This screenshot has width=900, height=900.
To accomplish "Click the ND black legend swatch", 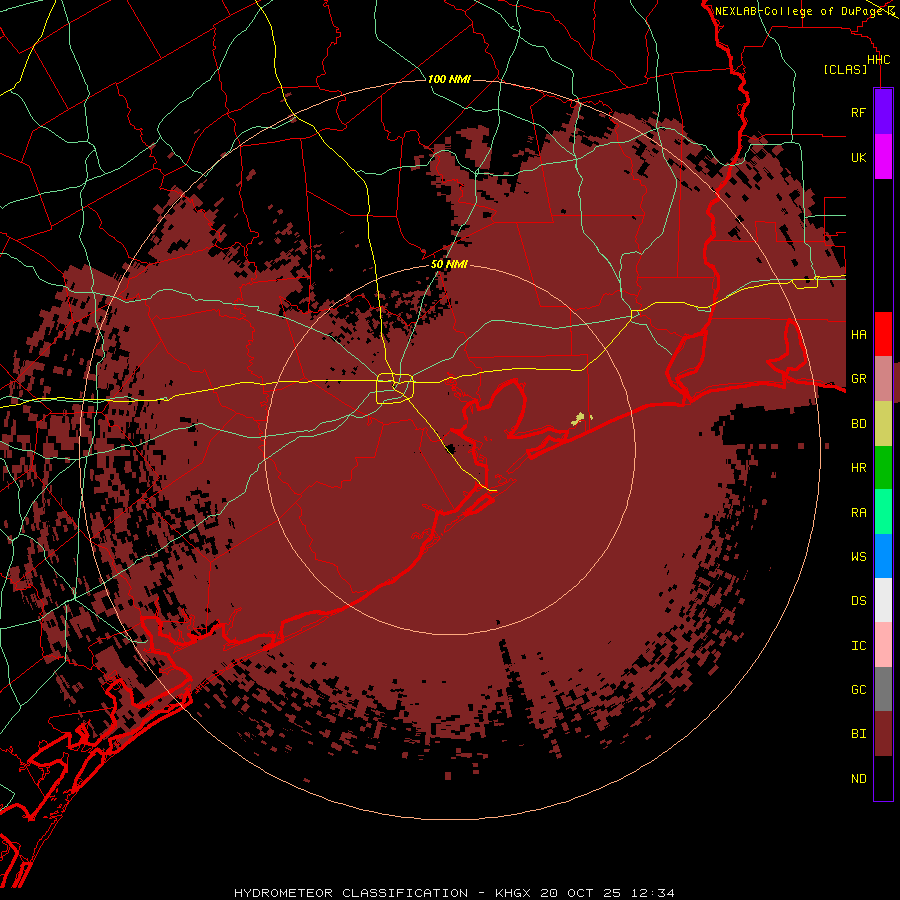I will tap(883, 778).
